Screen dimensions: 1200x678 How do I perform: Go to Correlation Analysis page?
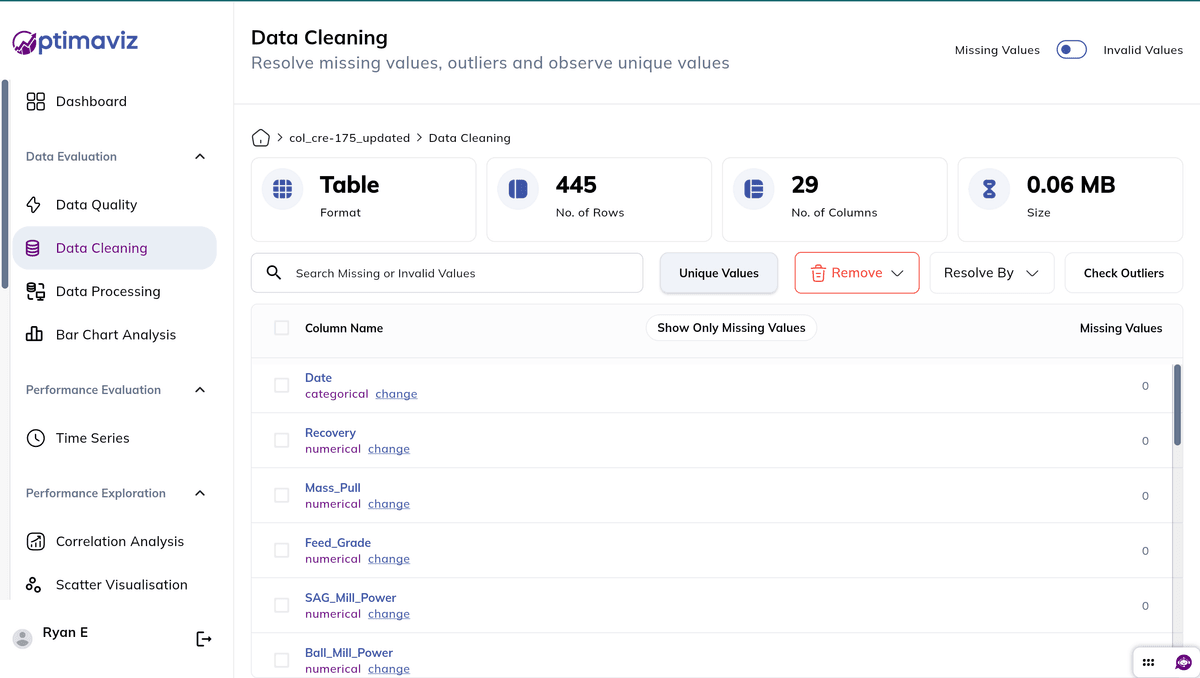120,542
